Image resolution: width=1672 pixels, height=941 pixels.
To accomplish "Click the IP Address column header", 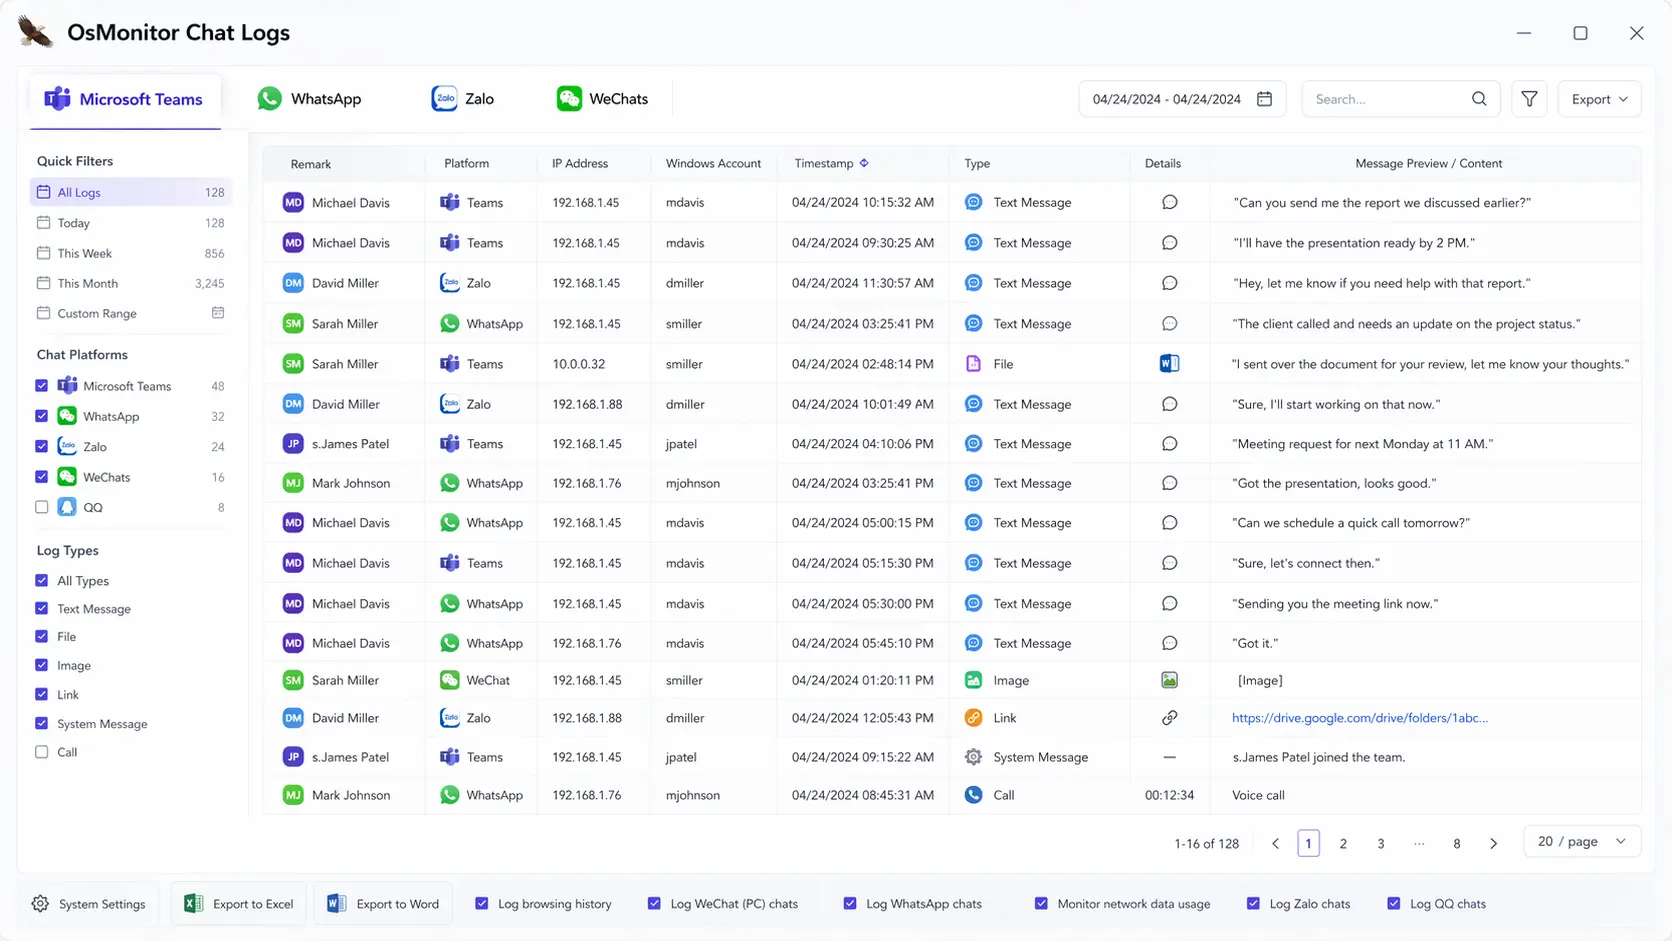I will pos(580,163).
